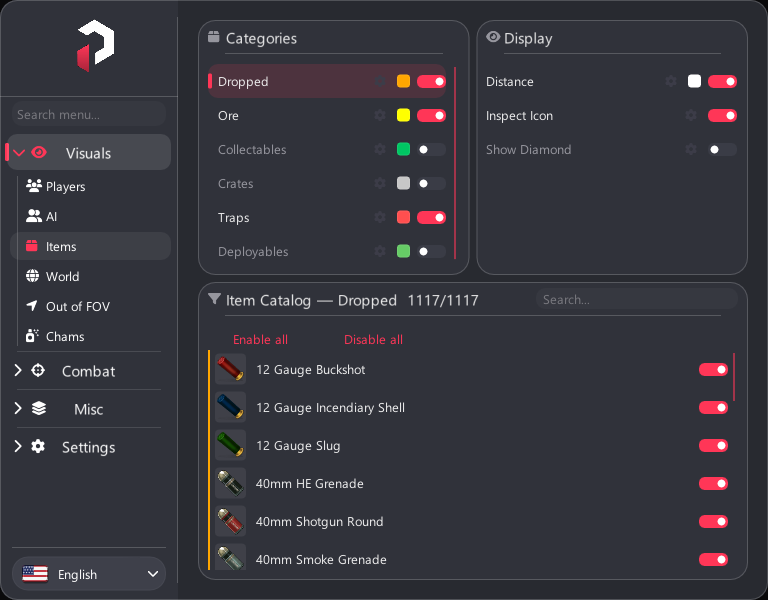Click the Item Catalog filter funnel icon

point(214,299)
